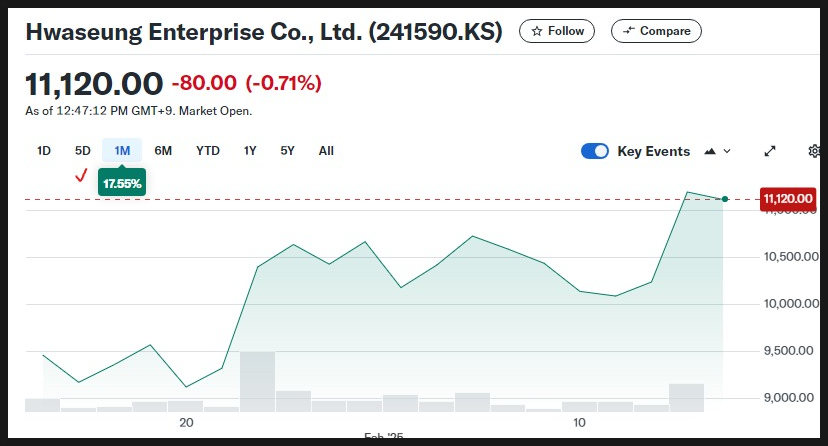The image size is (828, 446).
Task: Click the green end-point dot on the line
Action: click(725, 199)
